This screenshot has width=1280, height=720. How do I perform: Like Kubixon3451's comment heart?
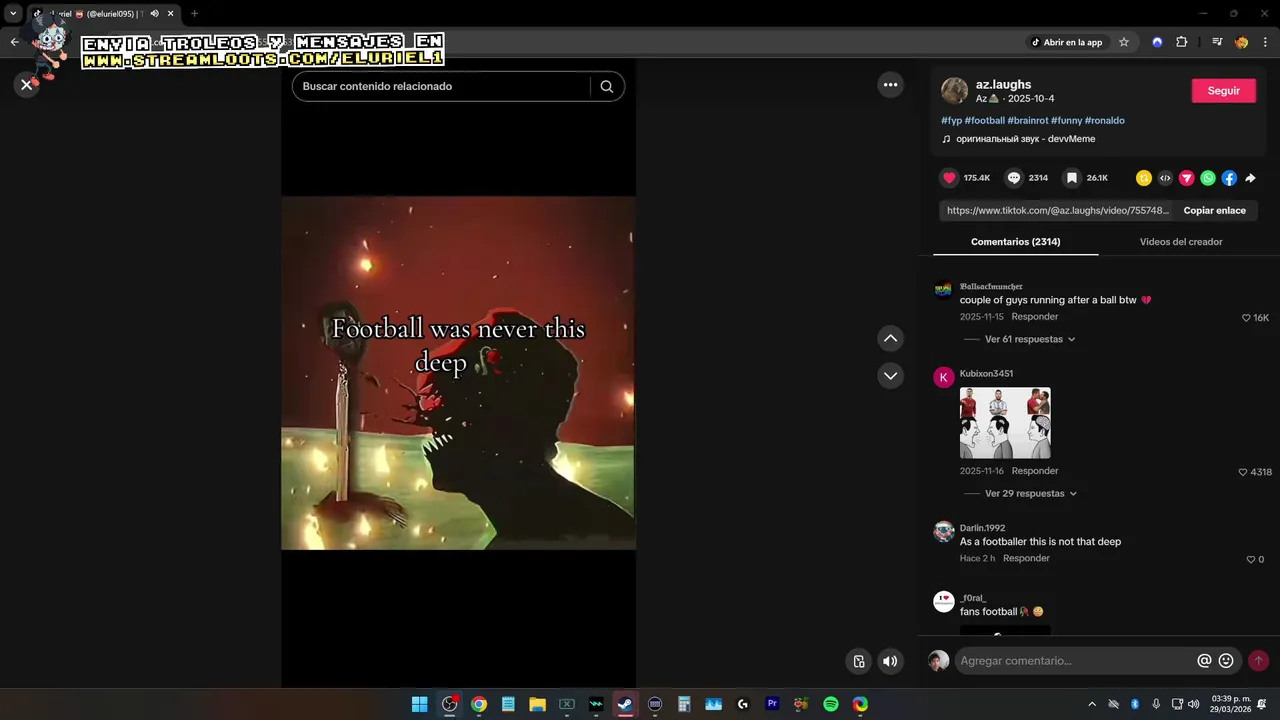coord(1243,472)
